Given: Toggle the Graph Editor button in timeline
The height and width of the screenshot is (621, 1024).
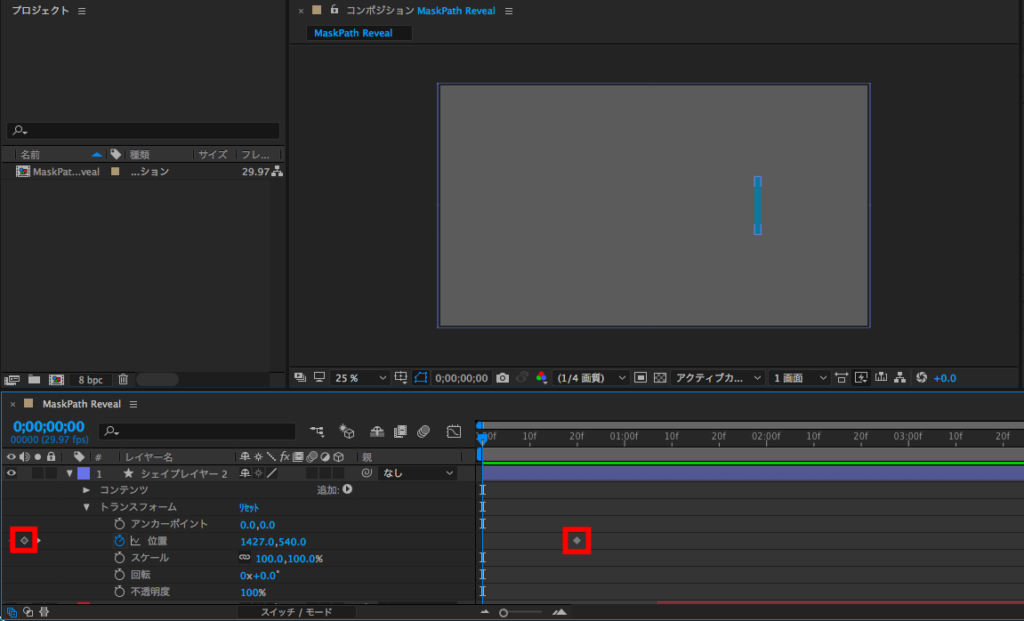Looking at the screenshot, I should 453,432.
